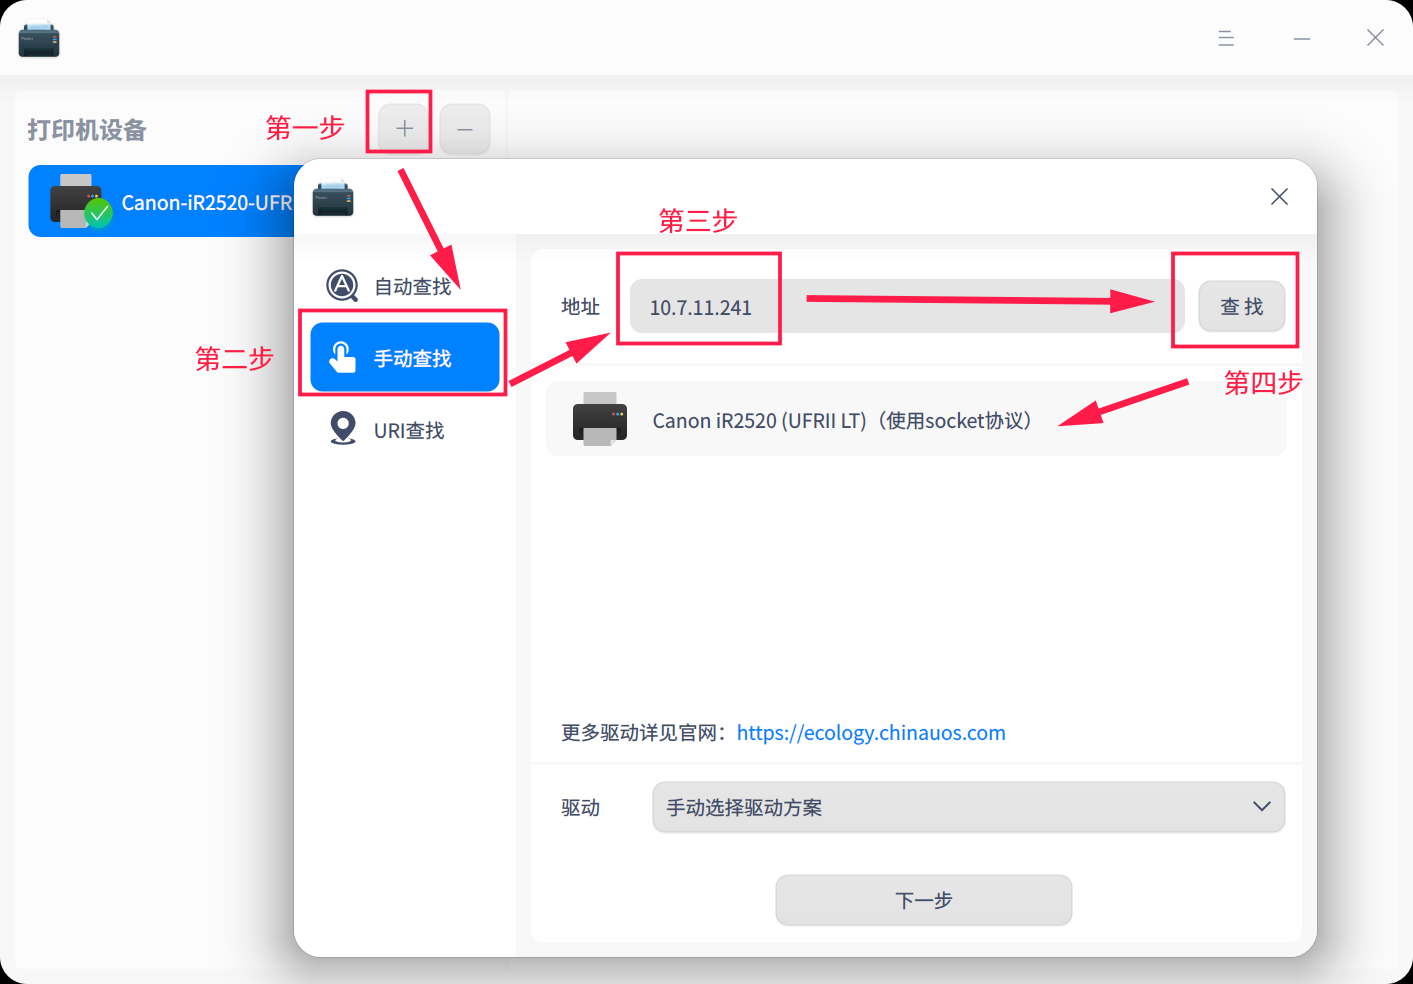Click the auto-search circled A icon
1413x984 pixels.
click(x=342, y=286)
